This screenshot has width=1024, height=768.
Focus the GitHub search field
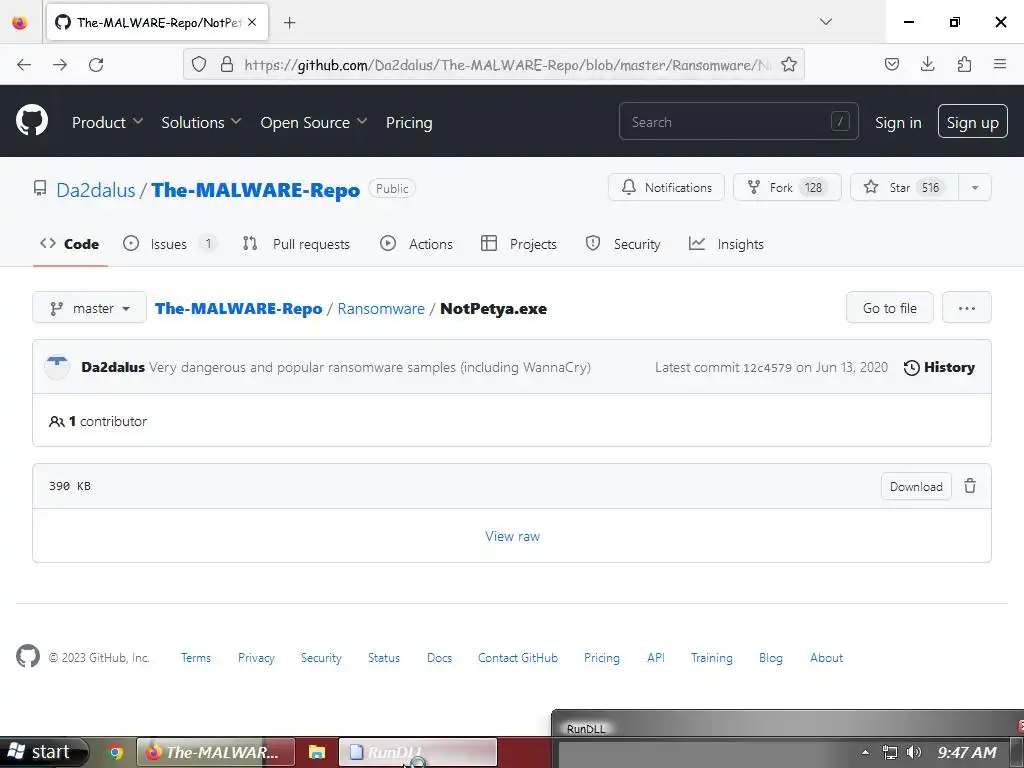coord(738,121)
